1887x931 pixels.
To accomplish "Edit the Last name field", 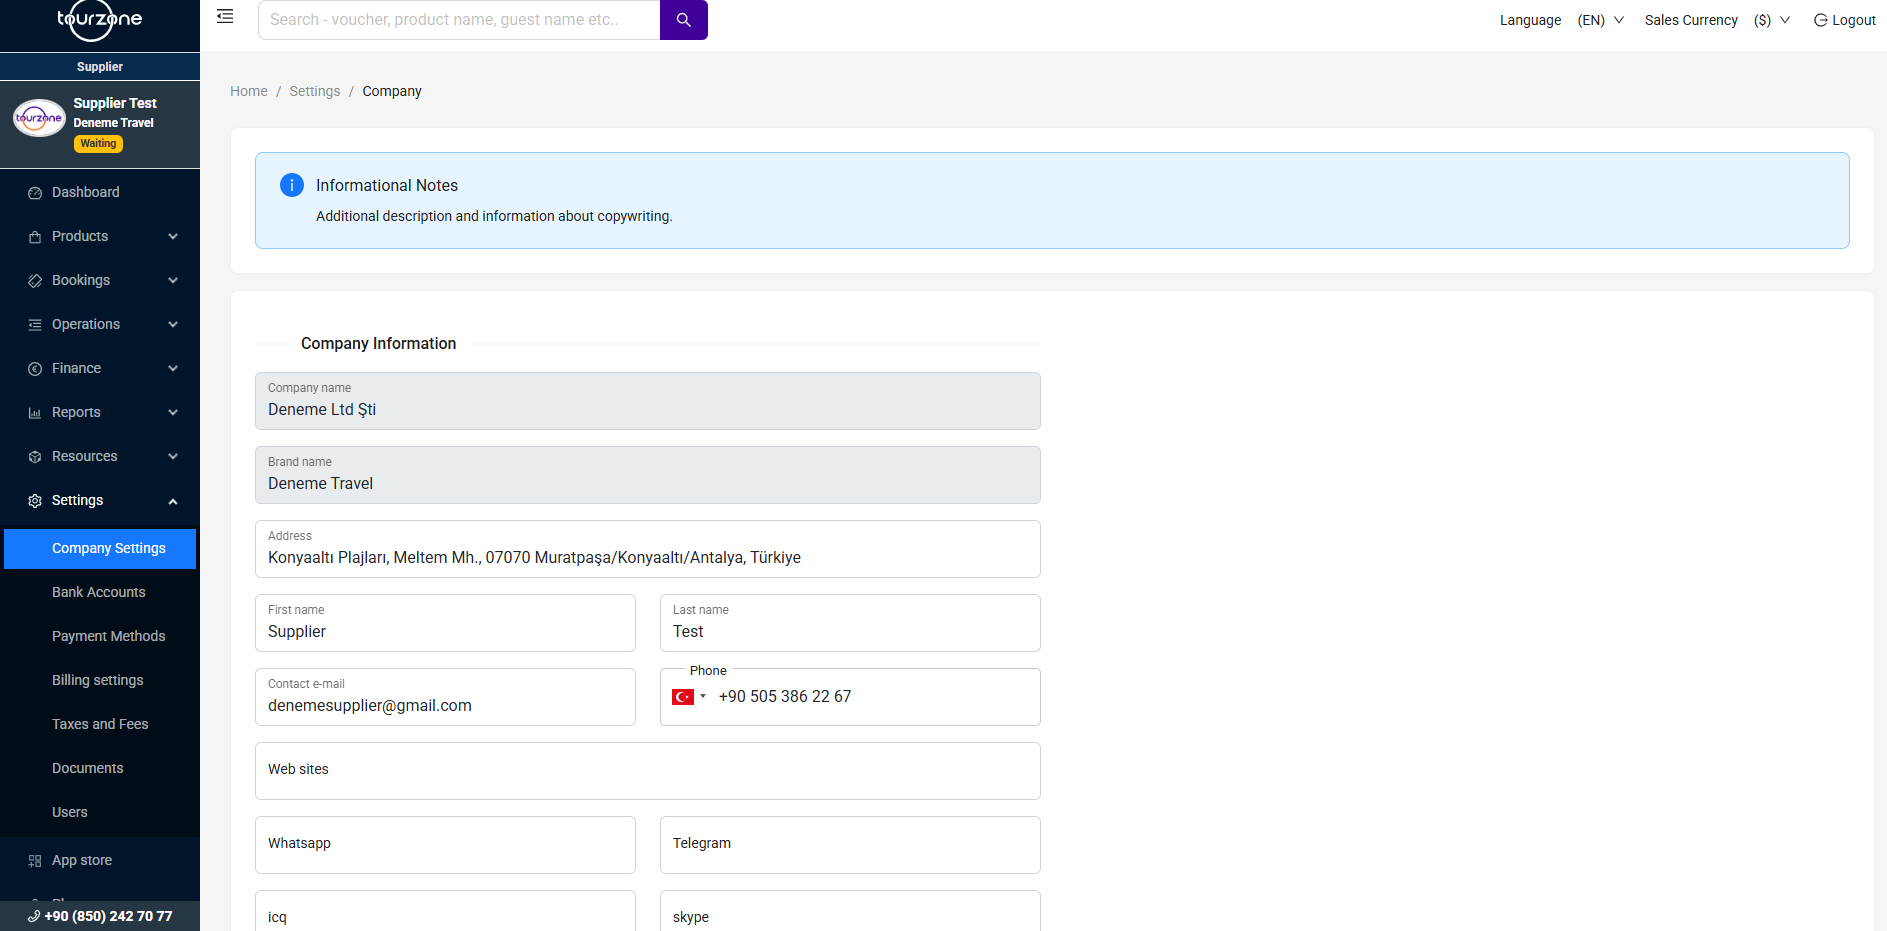I will [850, 623].
